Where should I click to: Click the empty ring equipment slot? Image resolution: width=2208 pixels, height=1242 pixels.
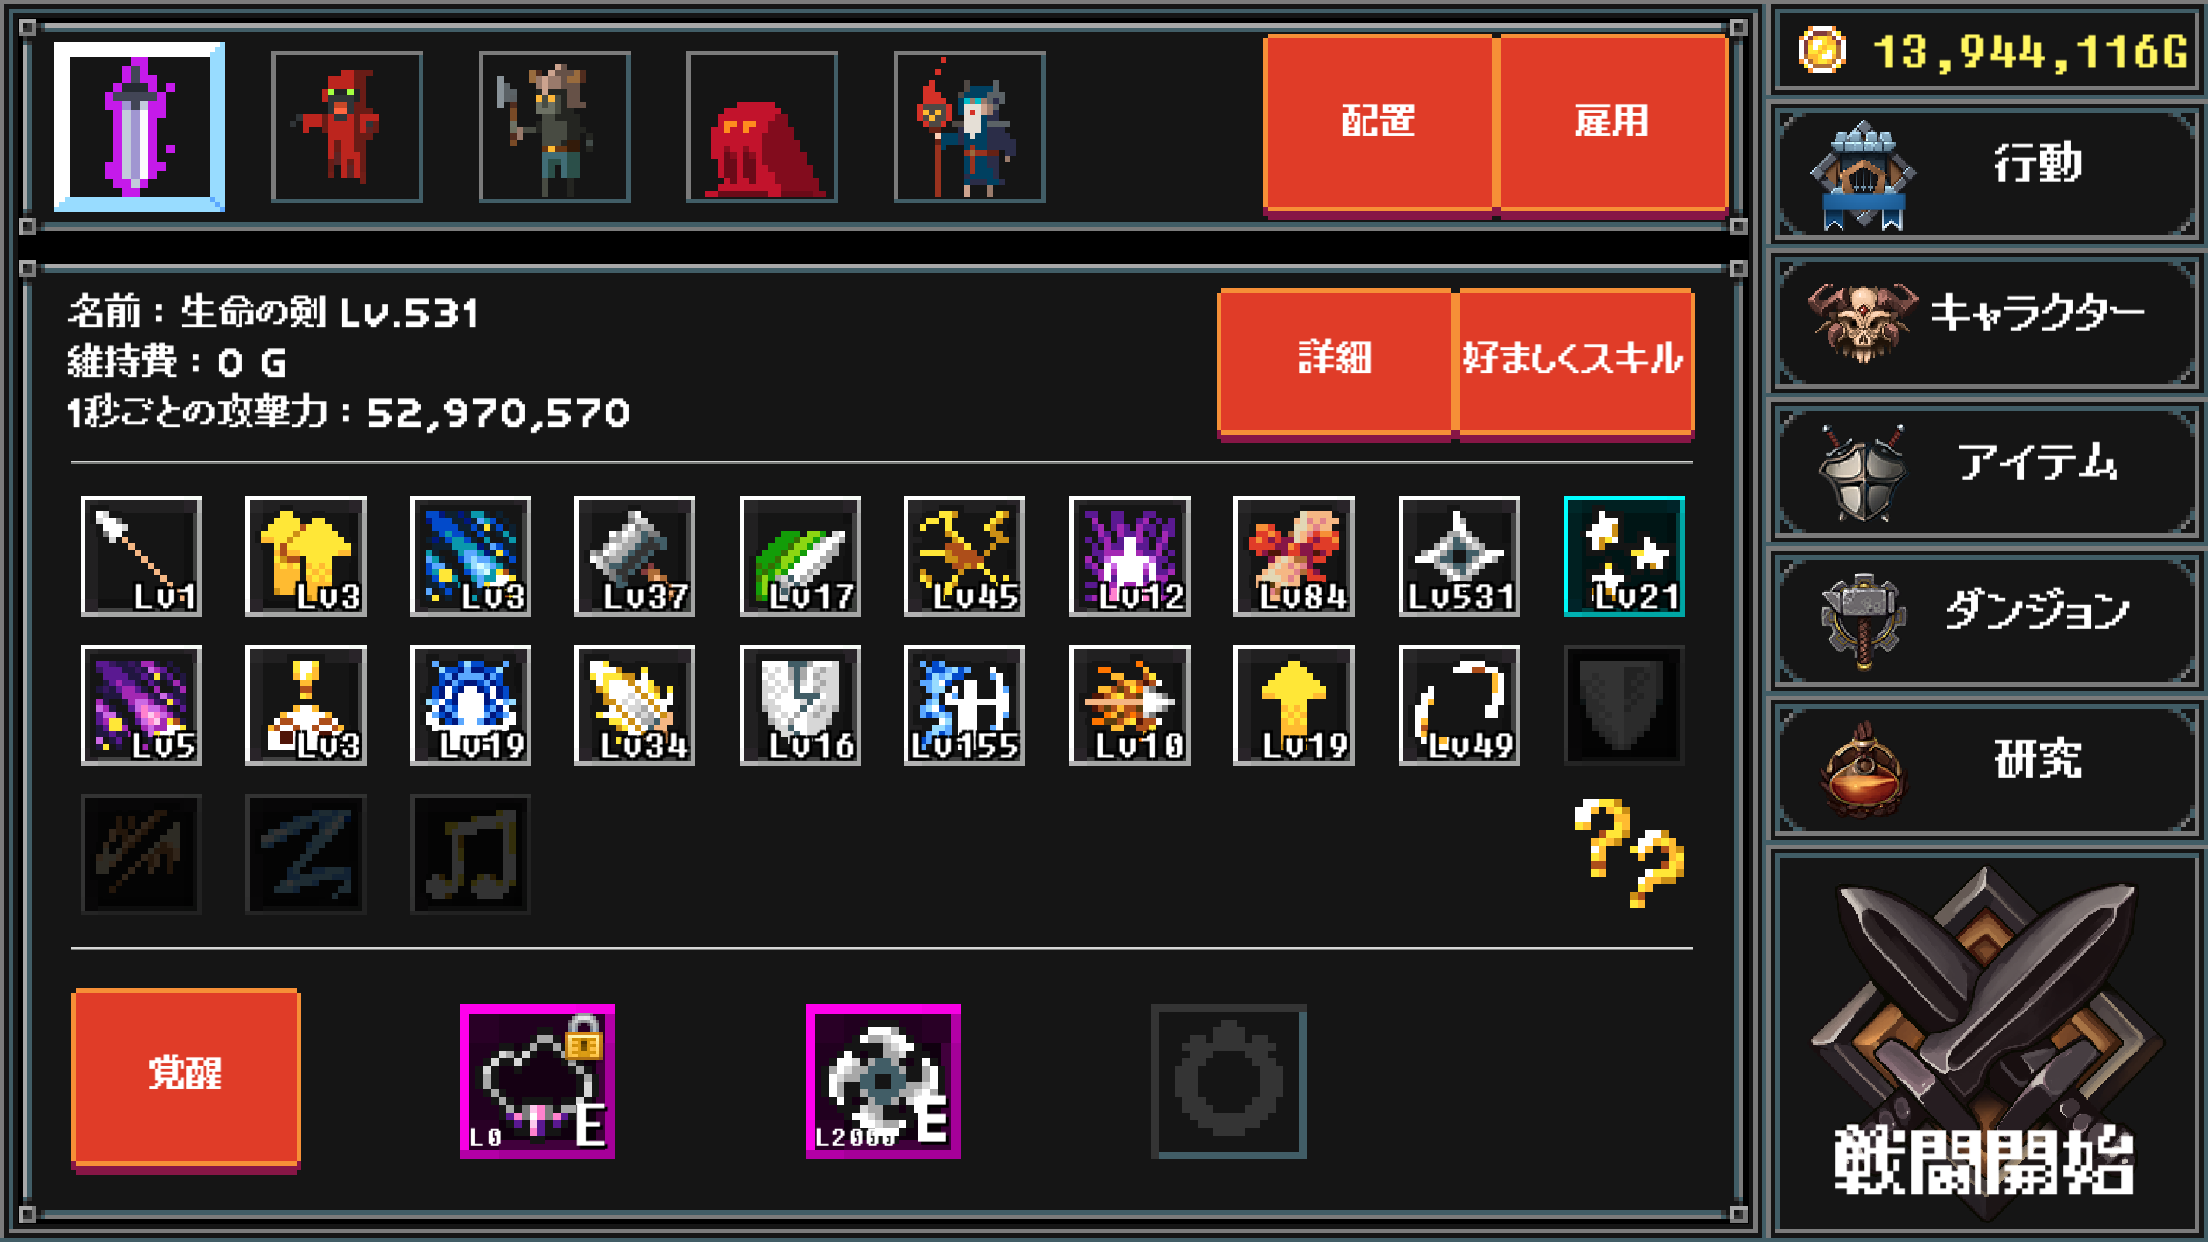point(1229,1082)
